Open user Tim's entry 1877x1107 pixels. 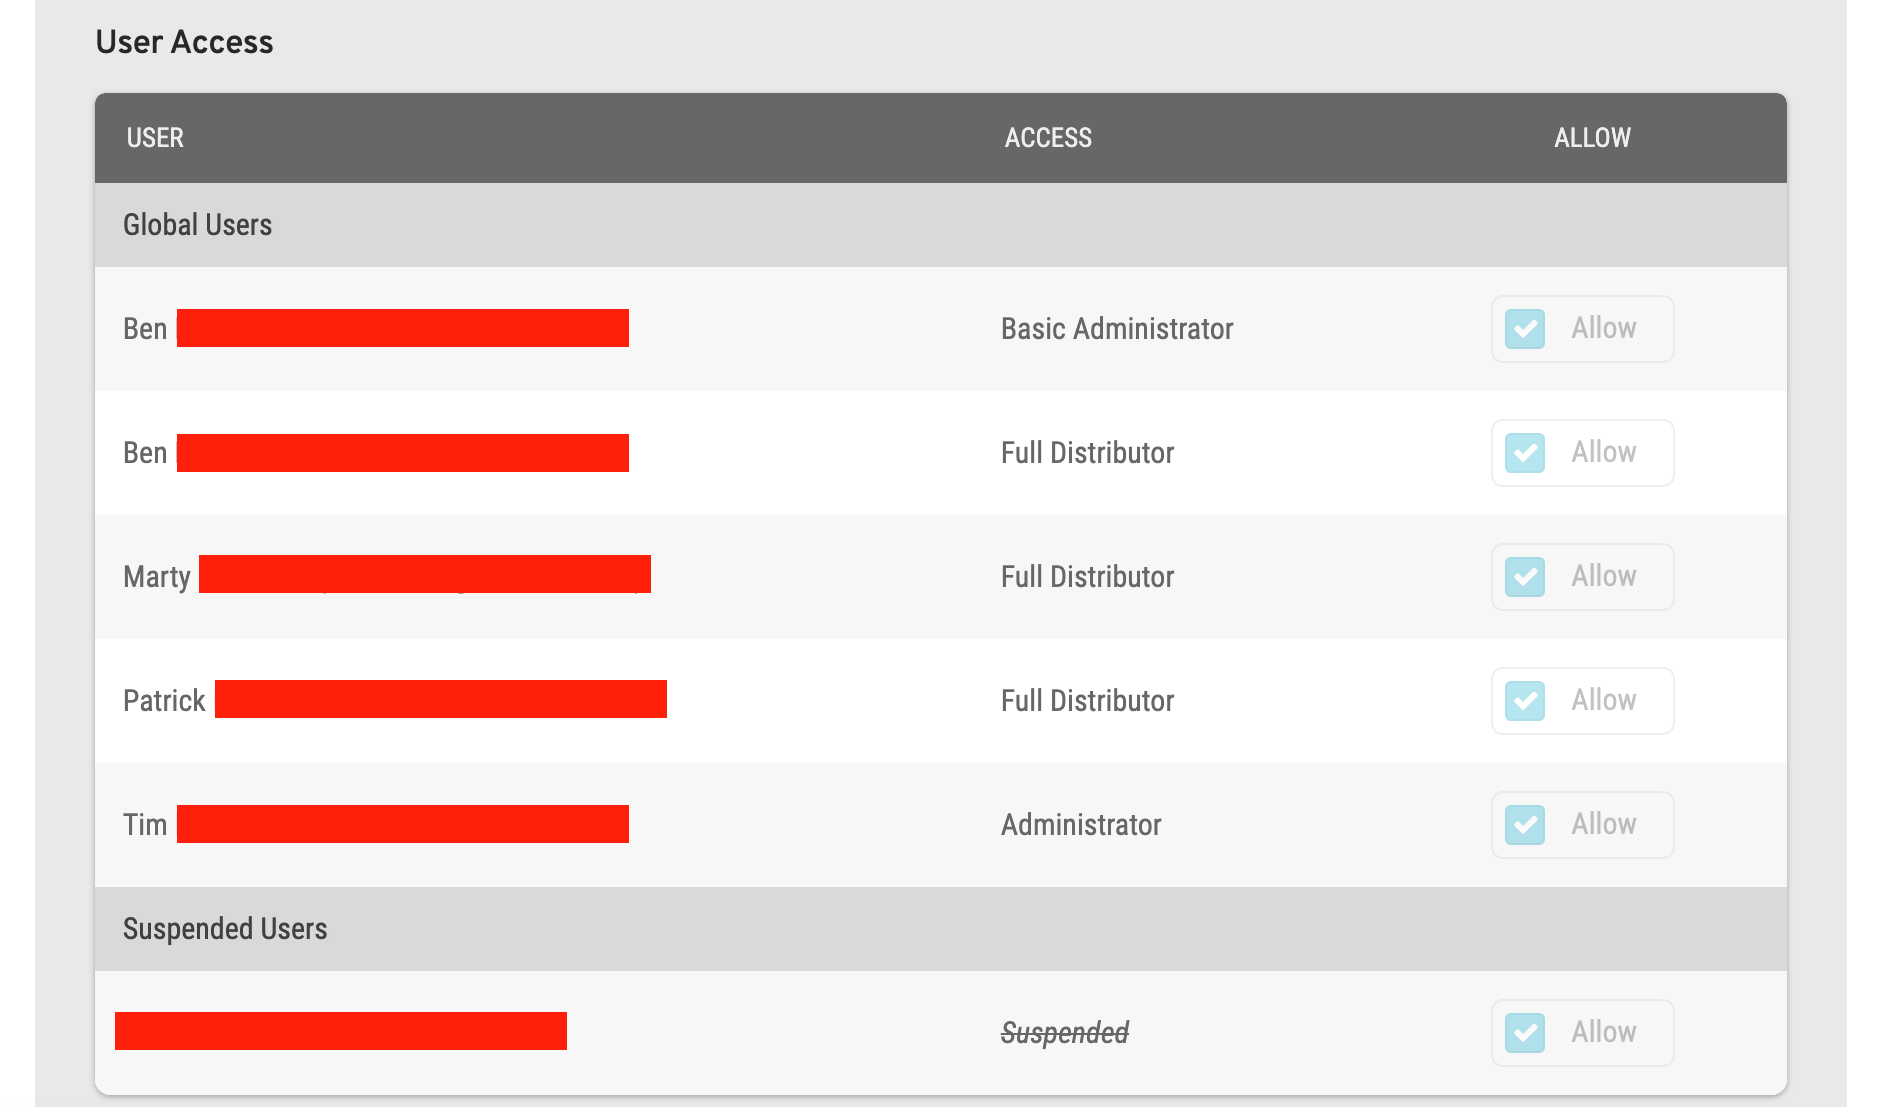tap(145, 825)
